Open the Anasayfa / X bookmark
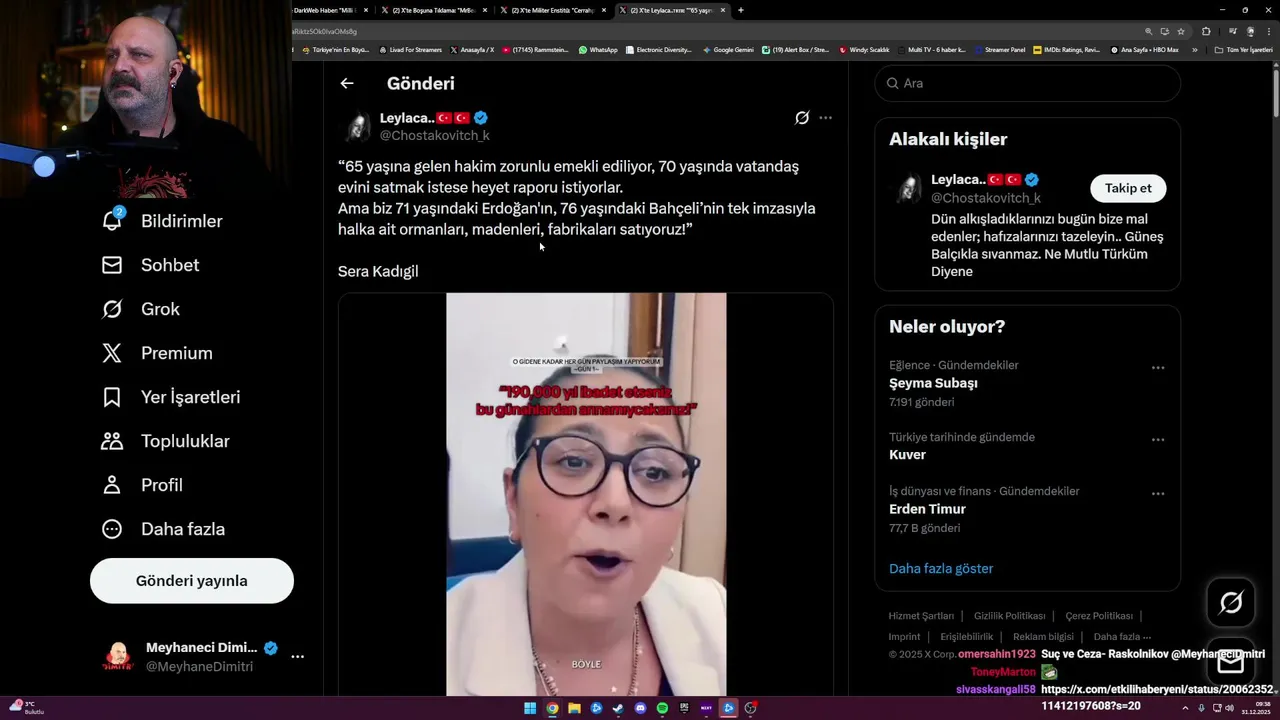1280x720 pixels. [x=473, y=50]
